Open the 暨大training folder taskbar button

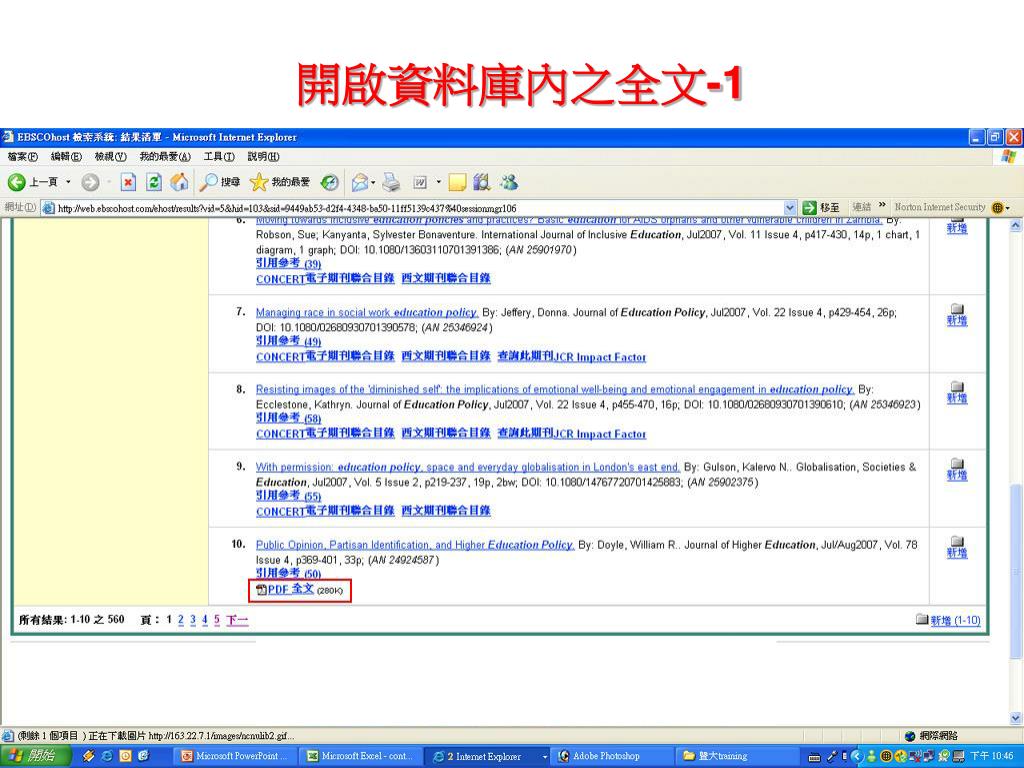click(739, 756)
